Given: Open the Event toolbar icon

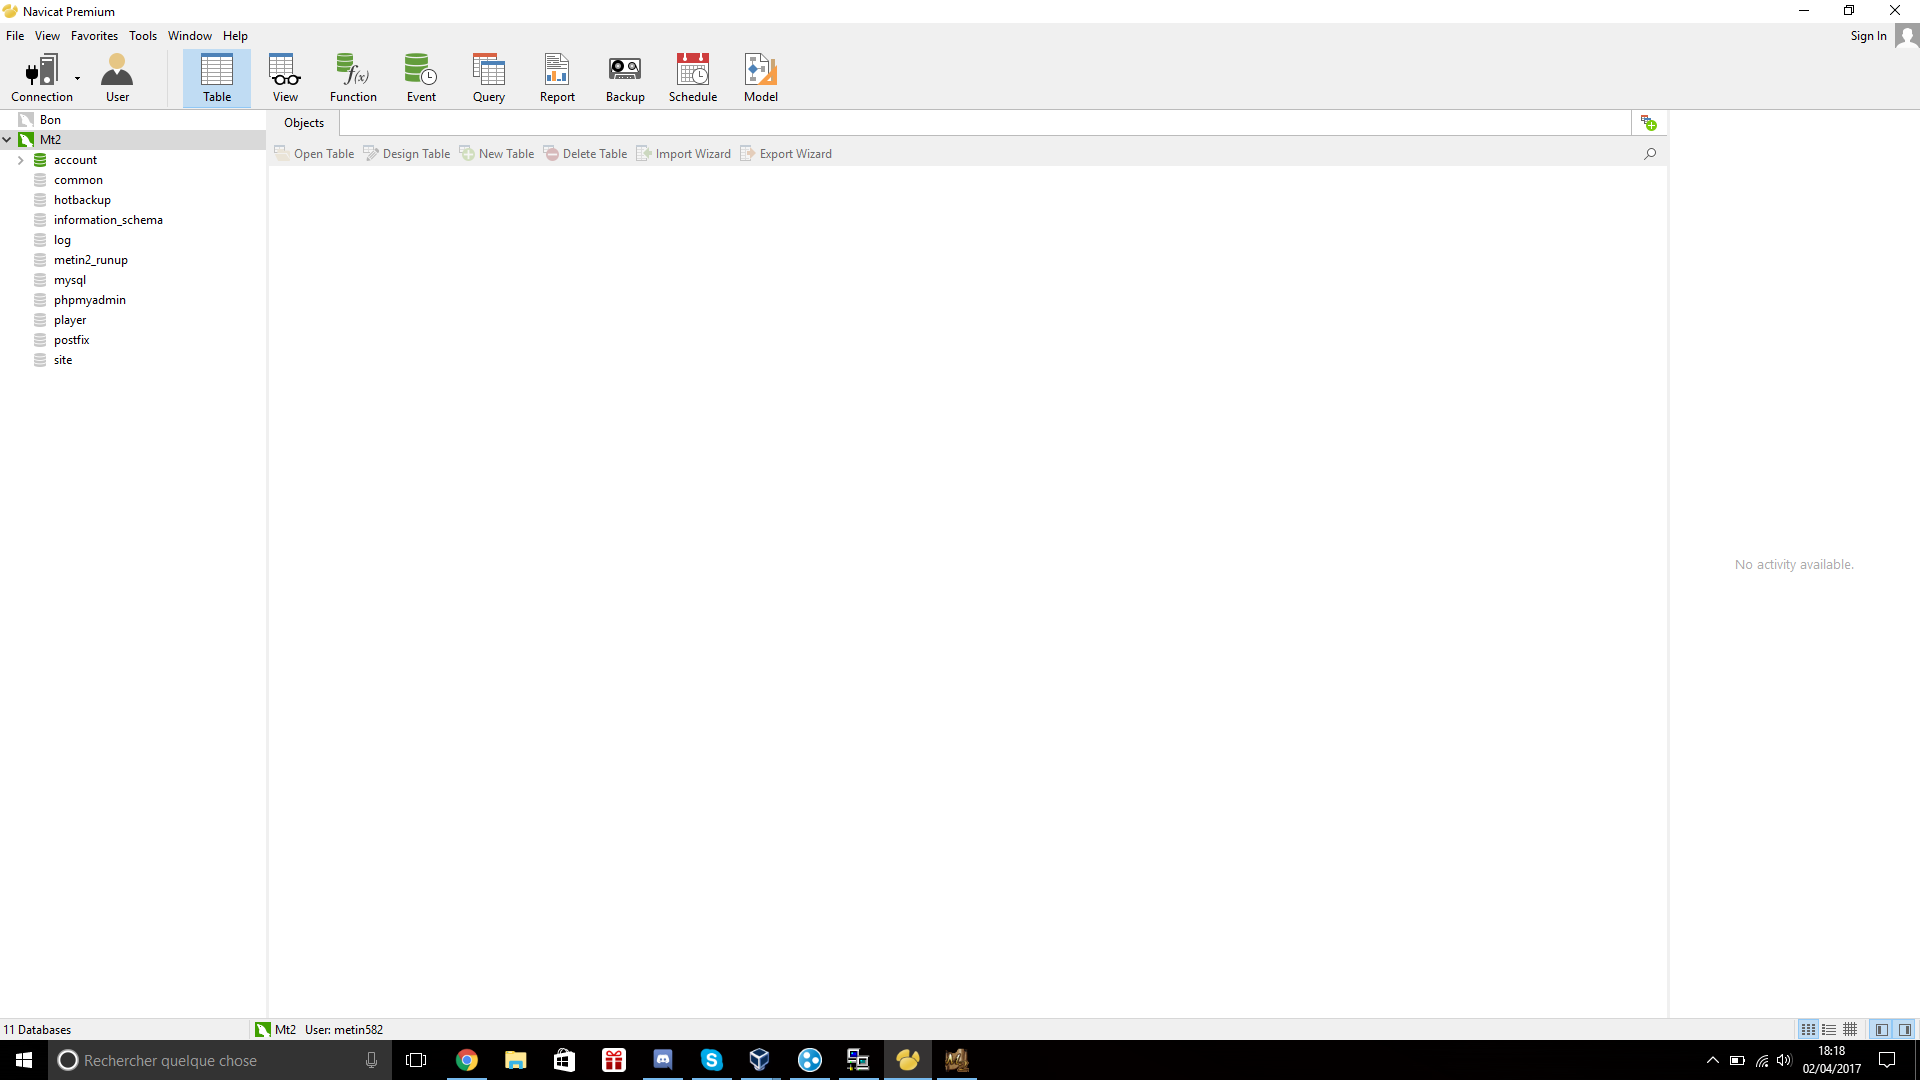Looking at the screenshot, I should click(x=421, y=78).
